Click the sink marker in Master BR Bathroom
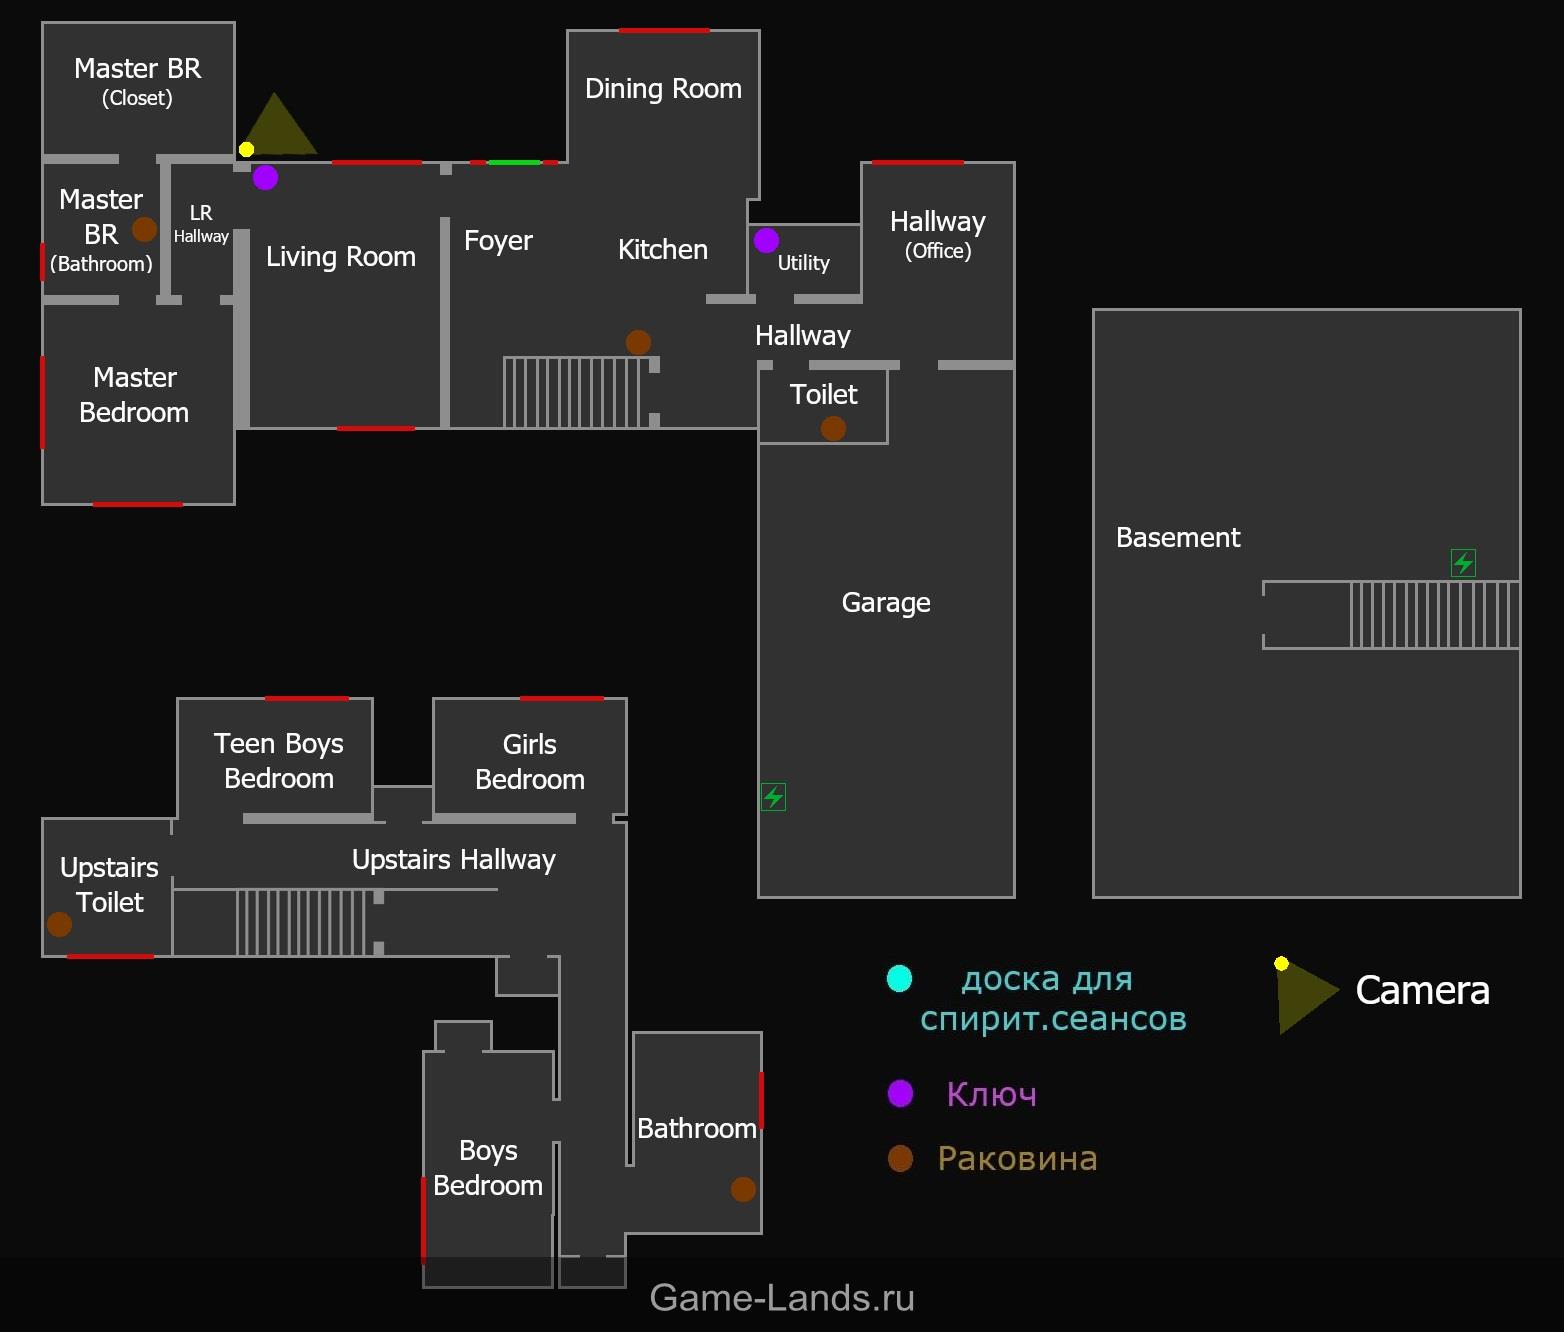Image resolution: width=1564 pixels, height=1332 pixels. coord(144,230)
